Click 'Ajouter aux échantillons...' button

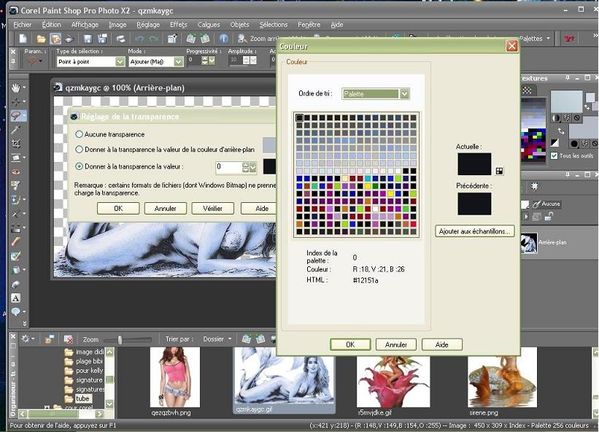click(x=474, y=231)
